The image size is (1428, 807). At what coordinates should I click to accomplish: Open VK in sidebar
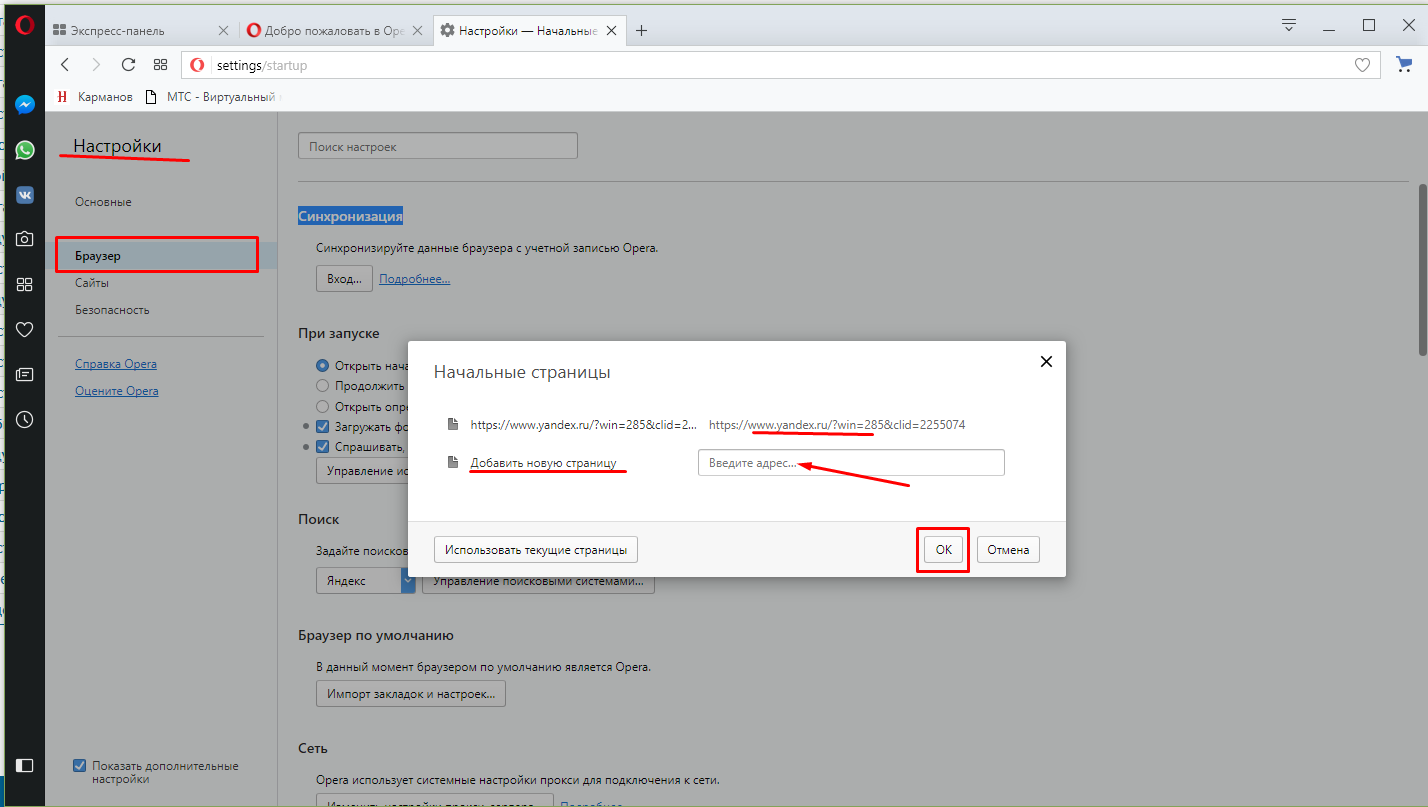click(25, 195)
